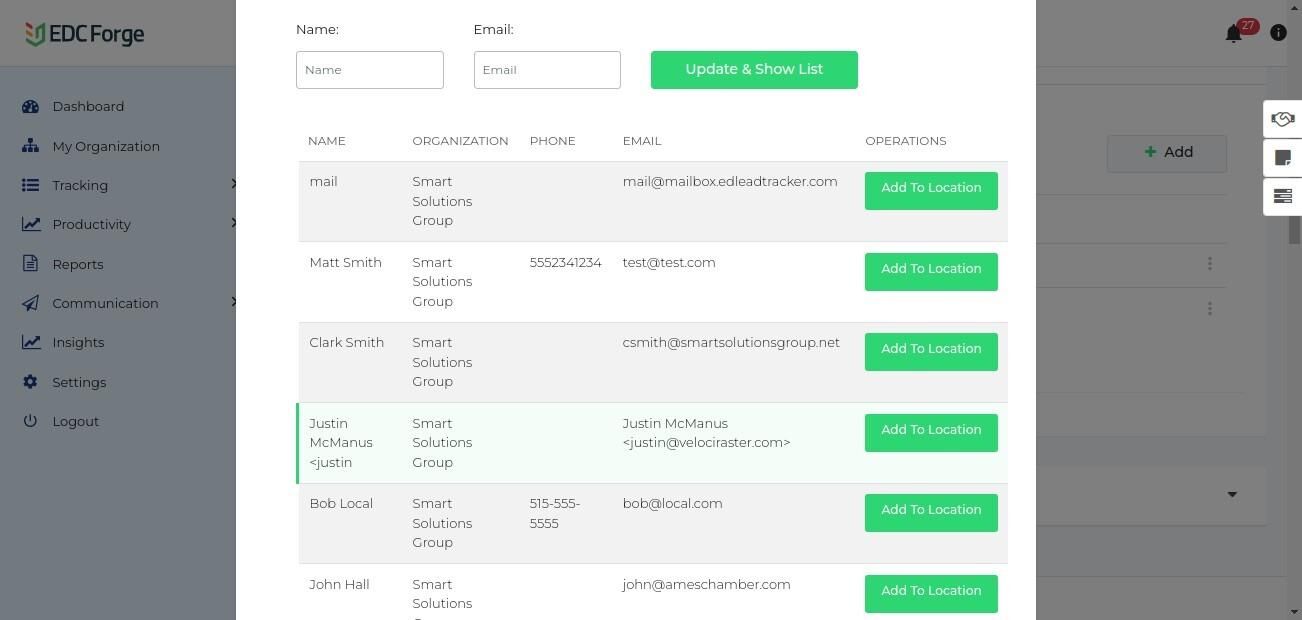Expand the Tracking submenu arrow
Viewport: 1302px width, 620px height.
233,184
